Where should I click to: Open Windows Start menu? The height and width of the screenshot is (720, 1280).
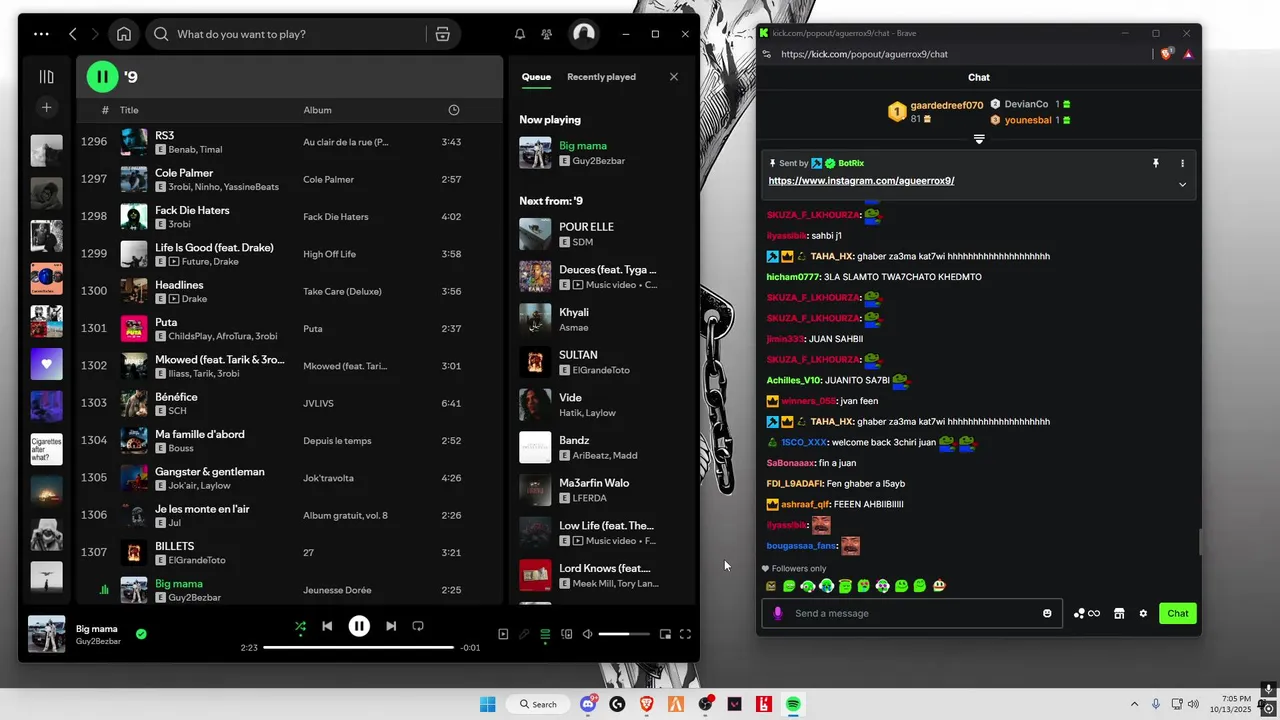pyautogui.click(x=487, y=704)
